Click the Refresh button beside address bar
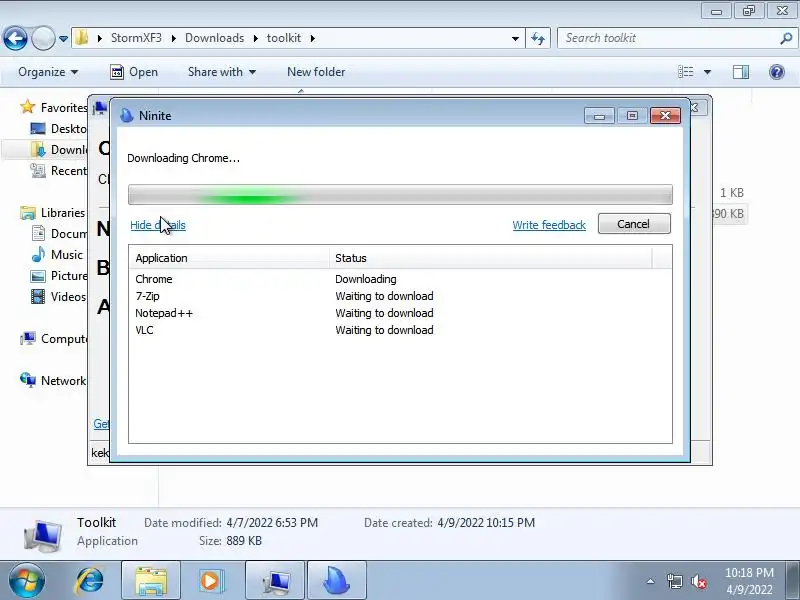Screen dimensions: 800x600 (x=538, y=38)
